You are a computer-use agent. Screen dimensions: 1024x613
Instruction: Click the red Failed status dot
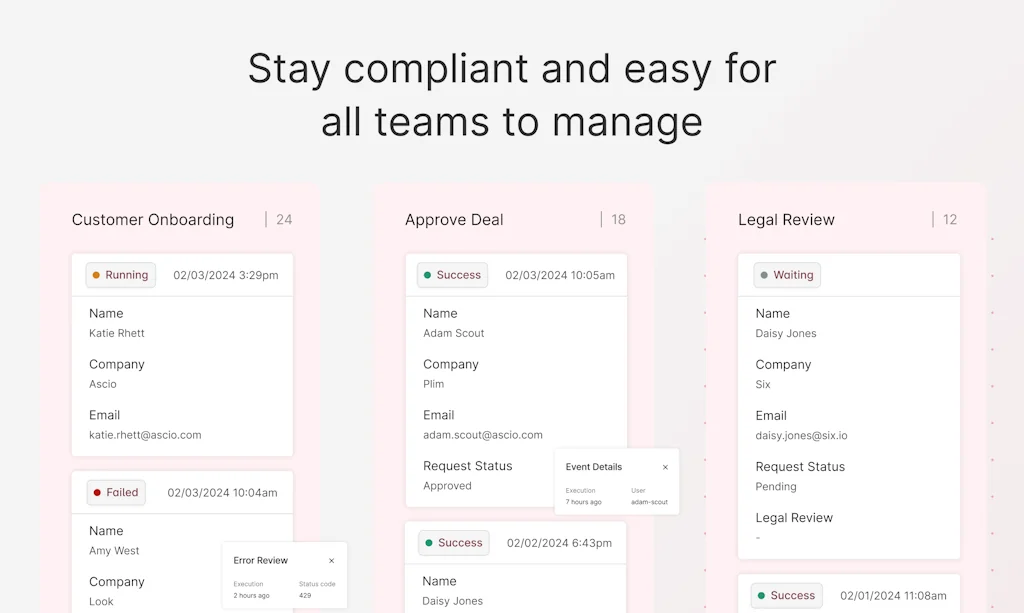coord(95,492)
